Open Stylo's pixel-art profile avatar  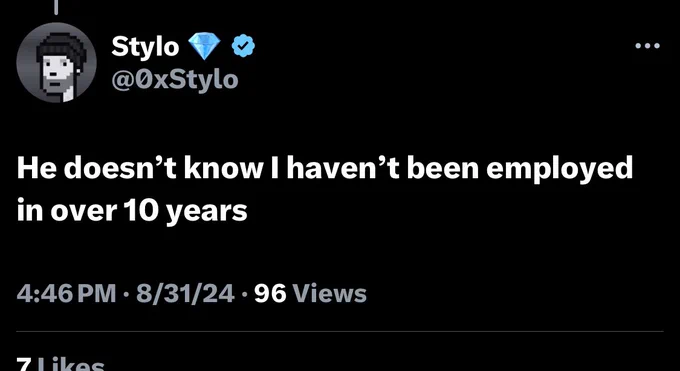click(x=56, y=62)
